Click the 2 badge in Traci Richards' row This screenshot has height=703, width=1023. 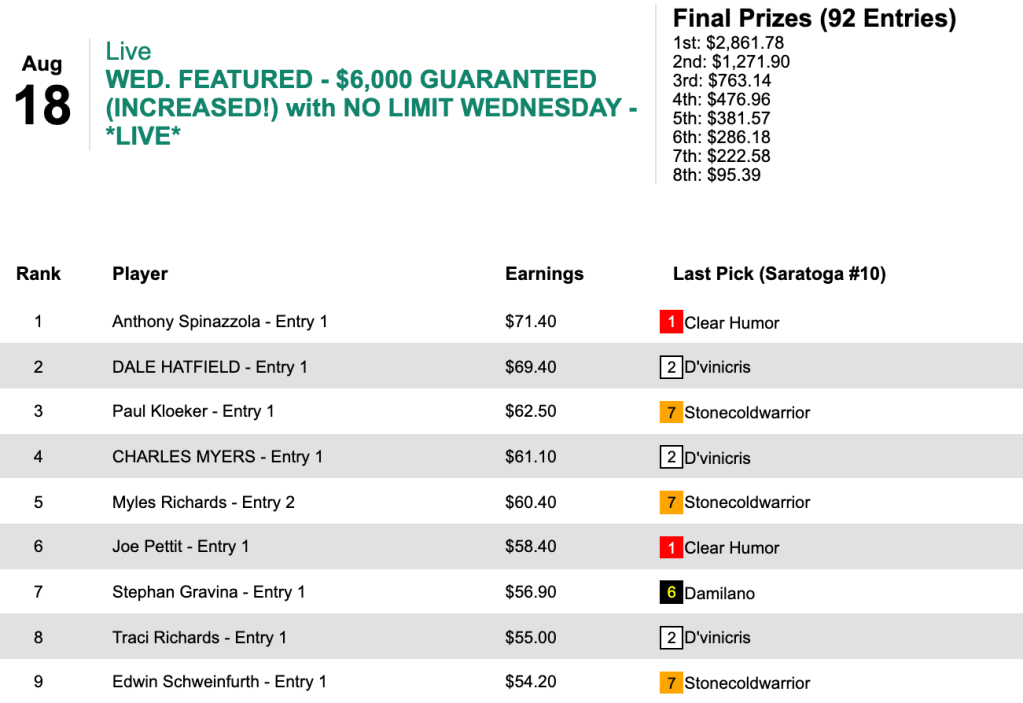click(670, 637)
